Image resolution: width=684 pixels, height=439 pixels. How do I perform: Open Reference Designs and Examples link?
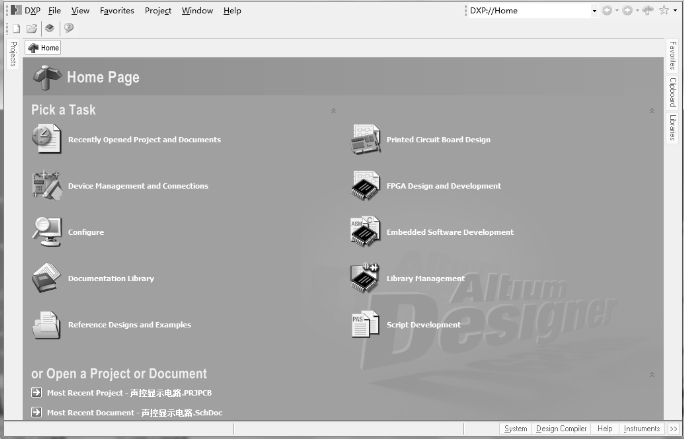(x=130, y=325)
